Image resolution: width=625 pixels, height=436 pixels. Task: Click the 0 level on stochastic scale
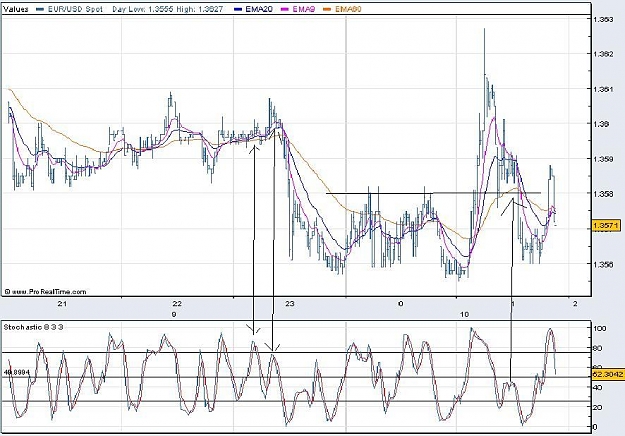tap(596, 427)
